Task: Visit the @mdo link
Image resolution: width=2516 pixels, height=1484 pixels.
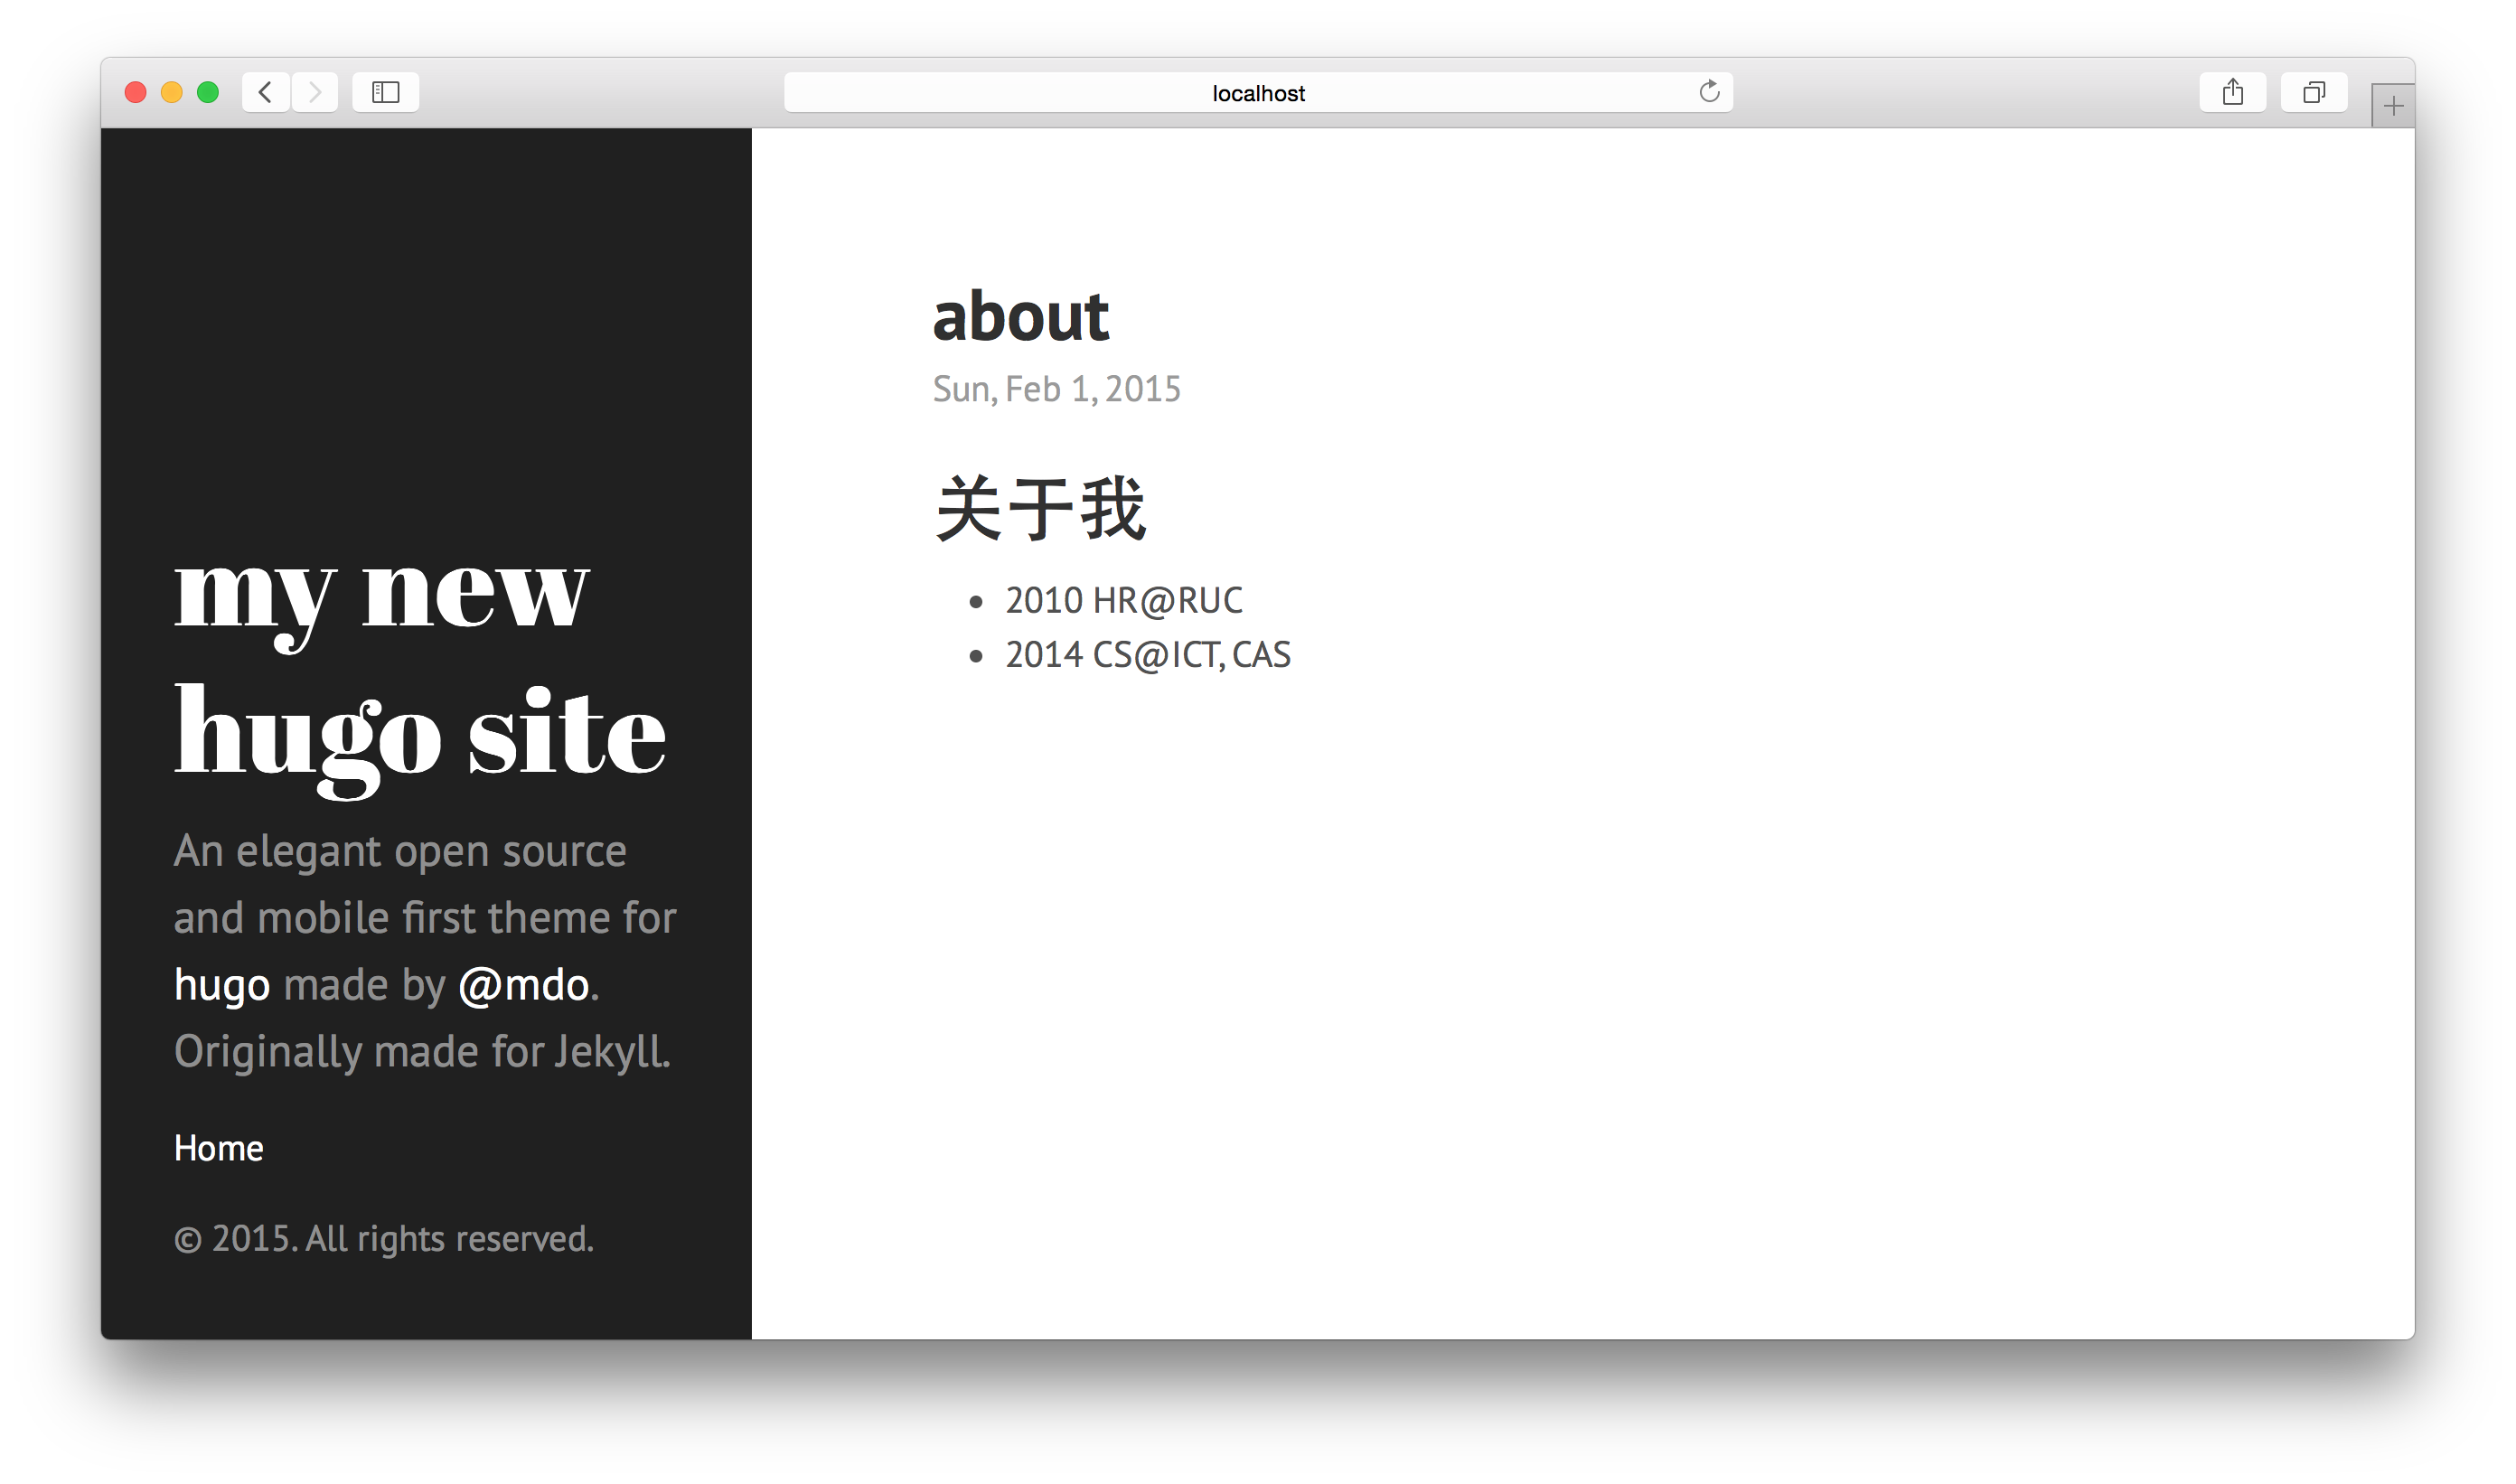Action: [x=524, y=986]
